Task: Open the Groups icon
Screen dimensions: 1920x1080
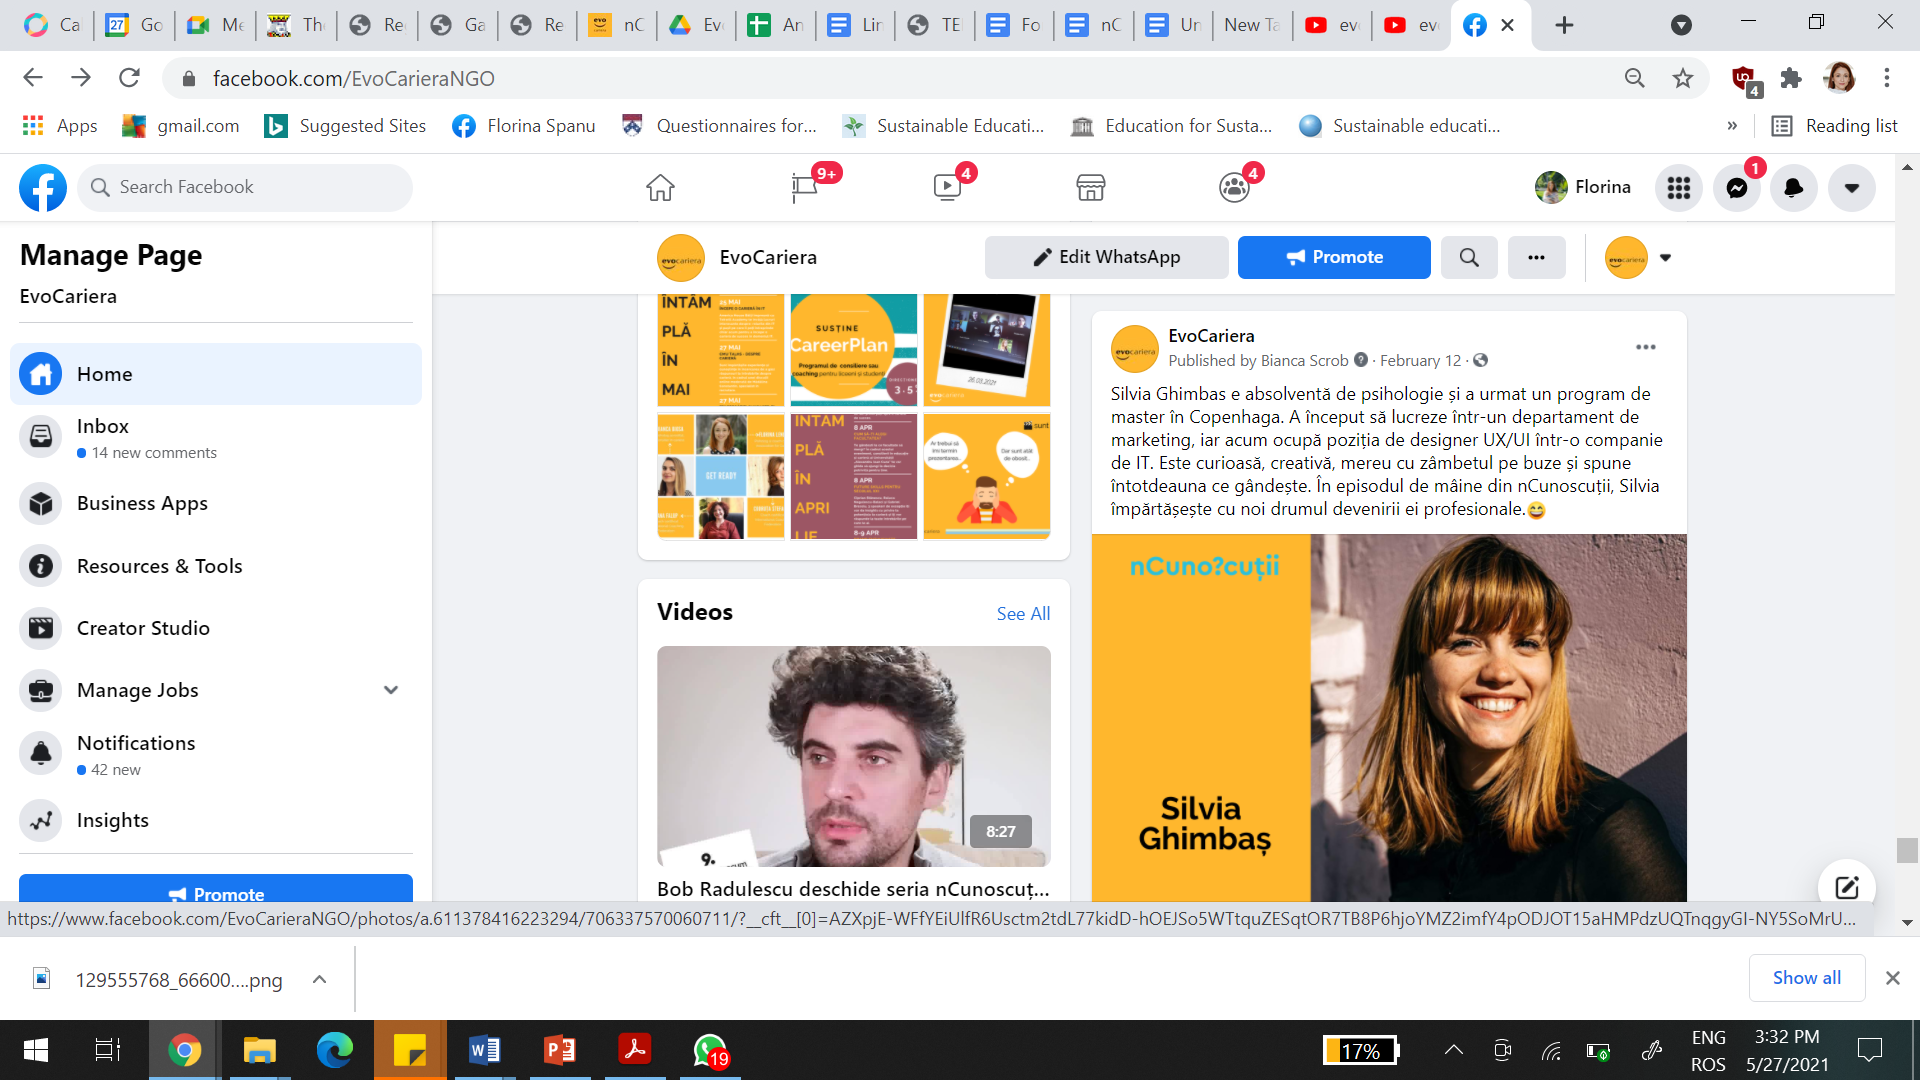Action: pyautogui.click(x=1234, y=187)
